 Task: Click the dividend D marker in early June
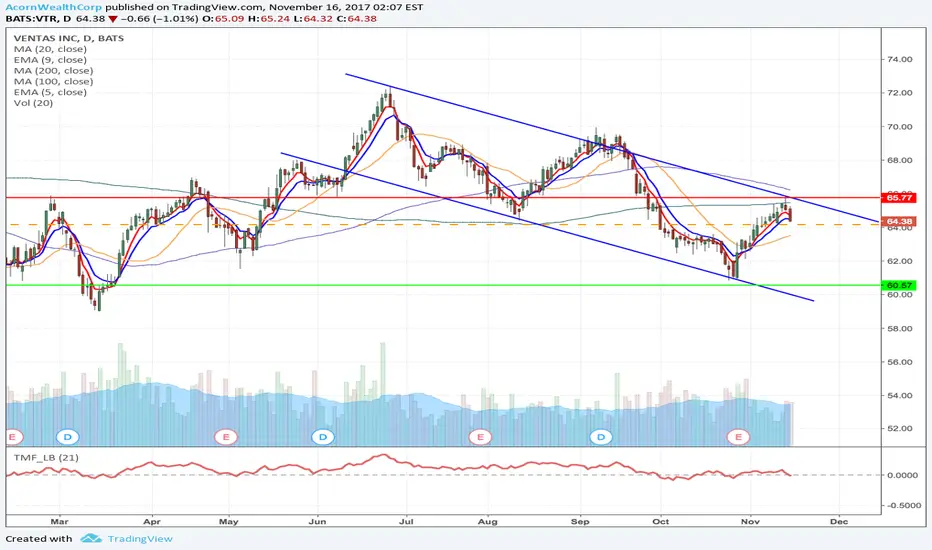point(323,437)
